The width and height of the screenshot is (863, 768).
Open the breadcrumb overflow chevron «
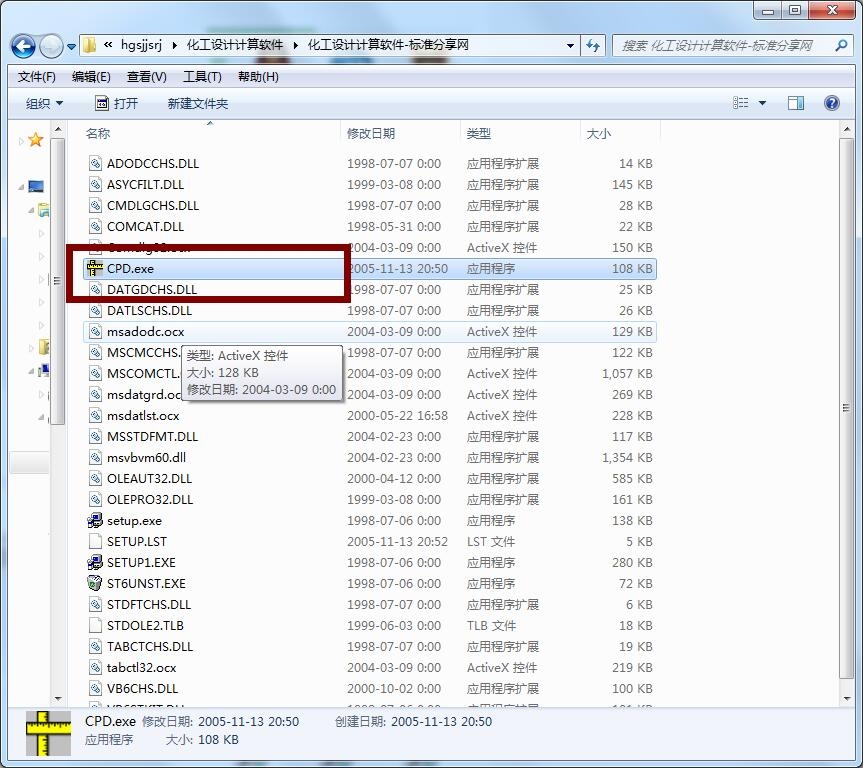click(x=108, y=45)
